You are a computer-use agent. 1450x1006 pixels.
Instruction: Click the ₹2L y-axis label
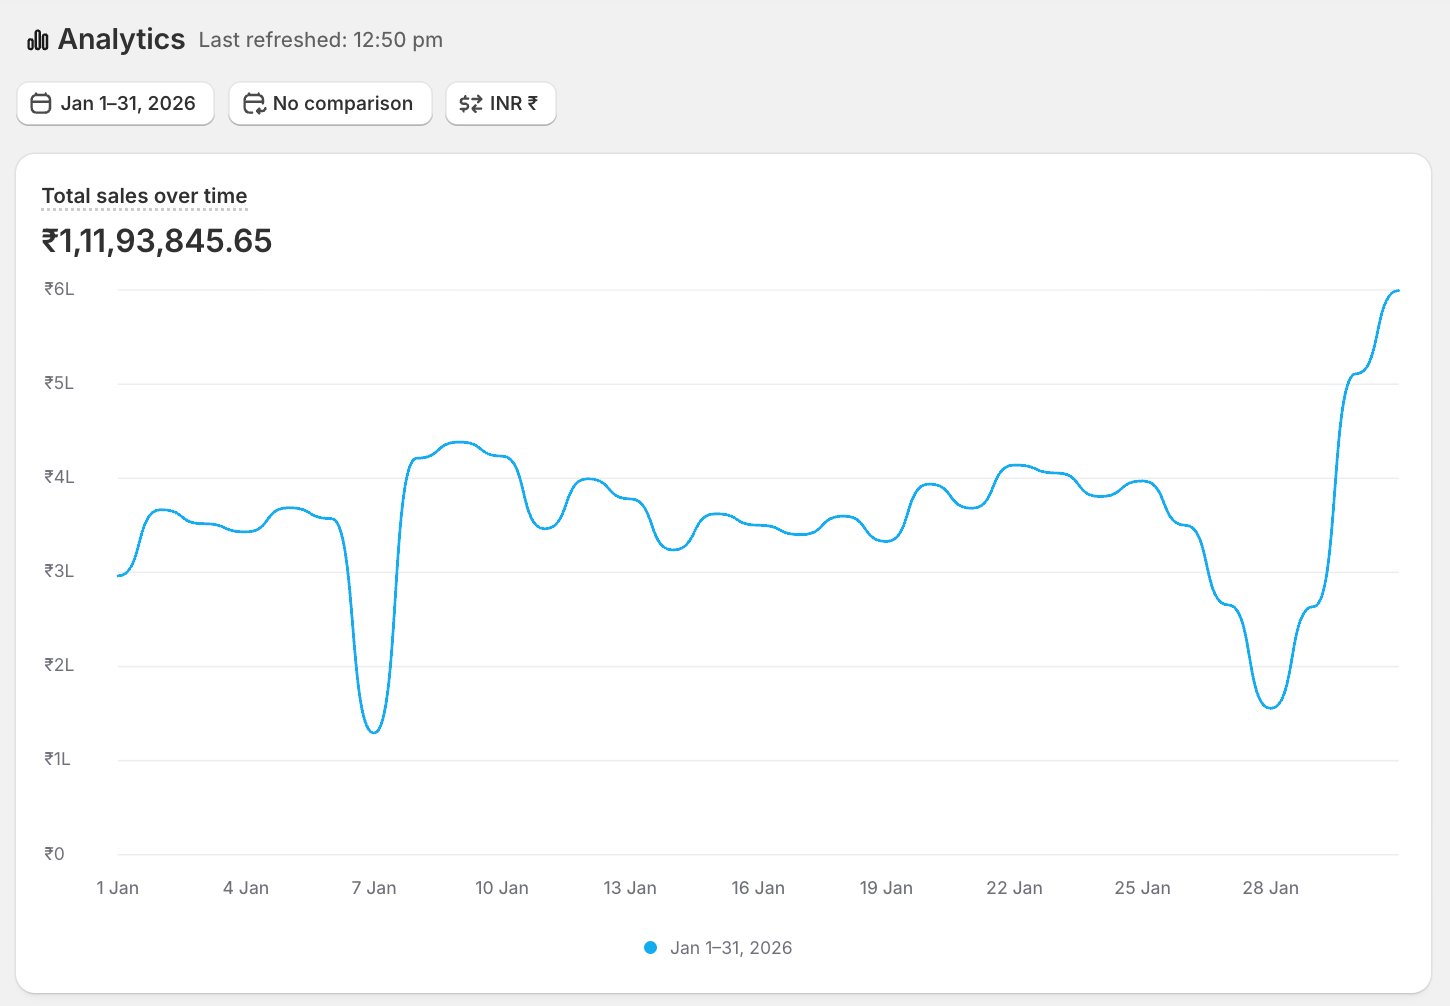[59, 666]
